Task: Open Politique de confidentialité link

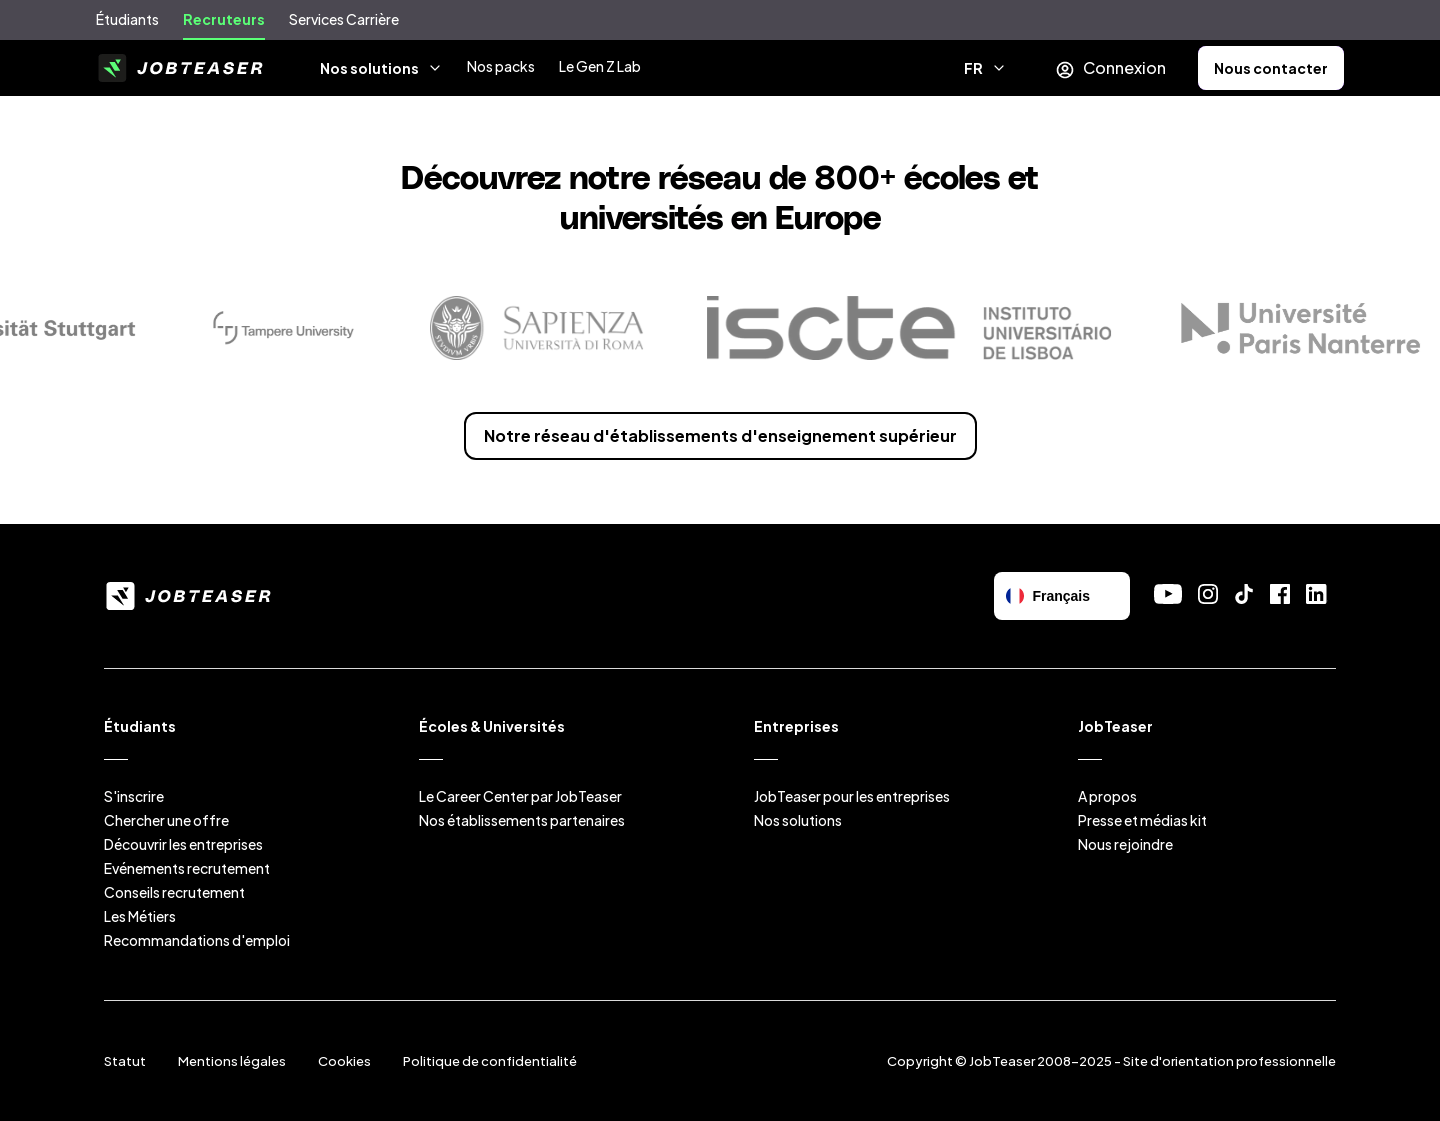Action: tap(489, 1061)
